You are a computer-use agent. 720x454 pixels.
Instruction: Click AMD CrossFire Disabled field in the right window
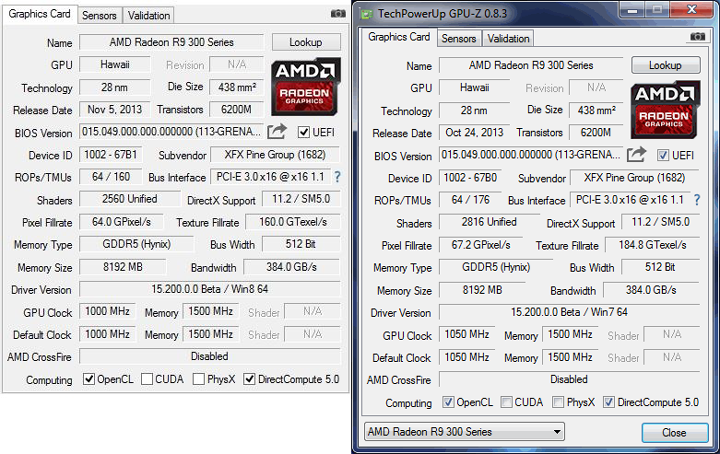click(569, 379)
